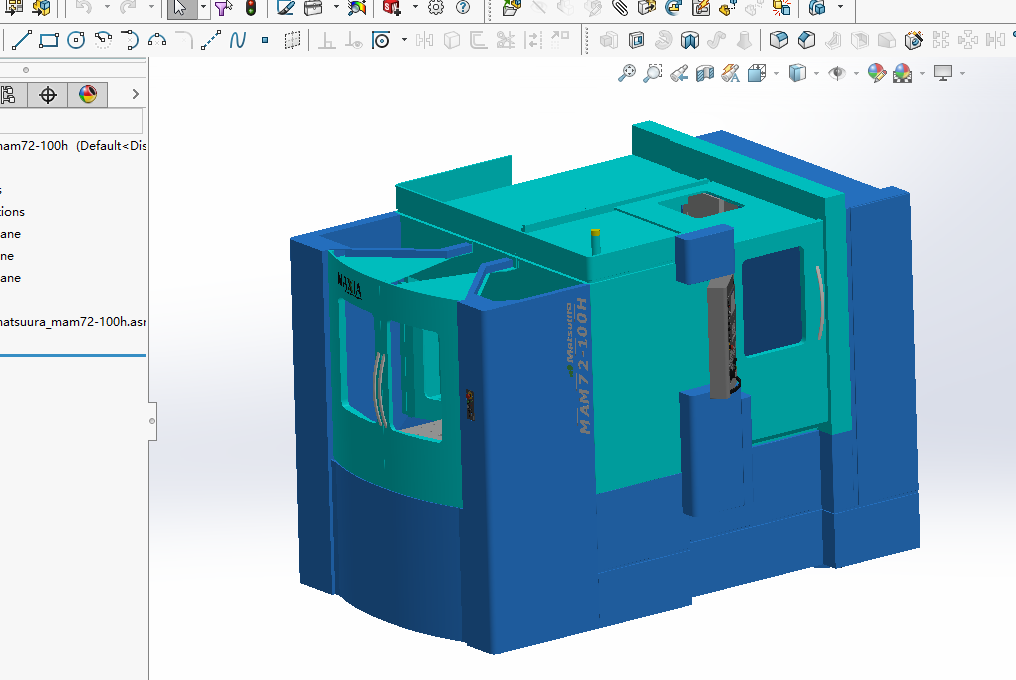Apply the Fillet feature tool
The width and height of the screenshot is (1016, 680).
coord(779,41)
